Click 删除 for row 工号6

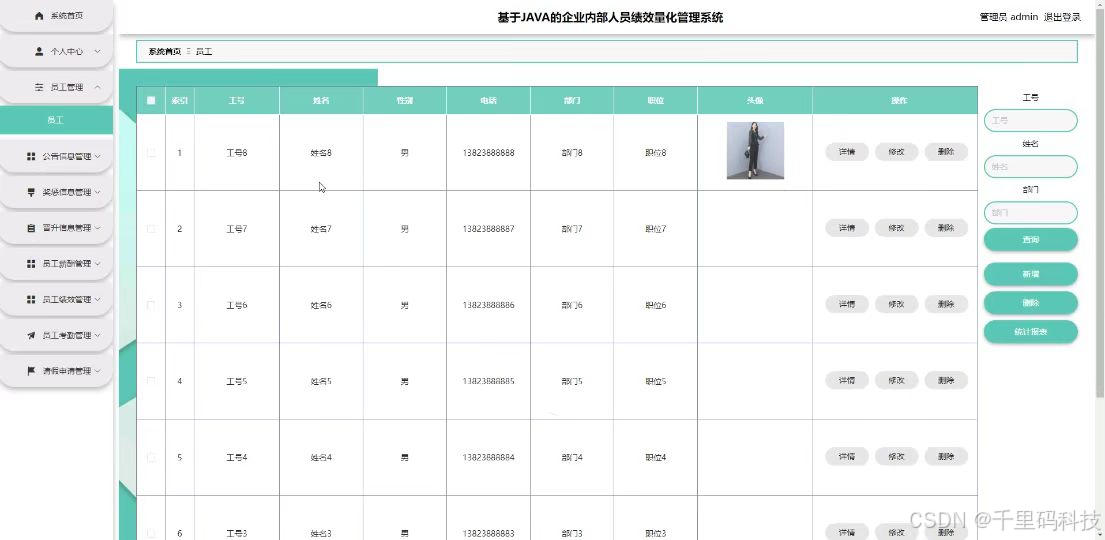pyautogui.click(x=946, y=304)
